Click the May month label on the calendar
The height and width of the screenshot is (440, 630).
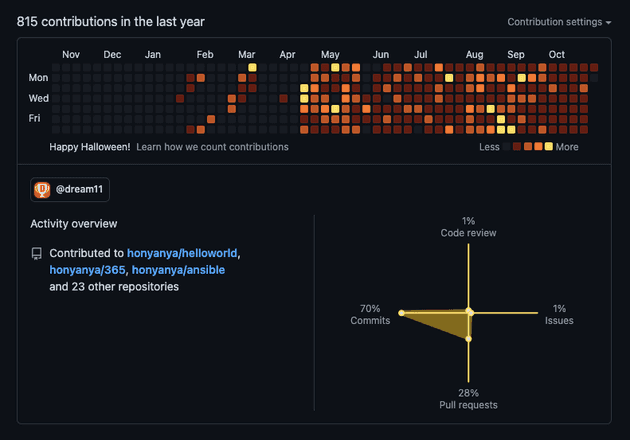(x=330, y=55)
